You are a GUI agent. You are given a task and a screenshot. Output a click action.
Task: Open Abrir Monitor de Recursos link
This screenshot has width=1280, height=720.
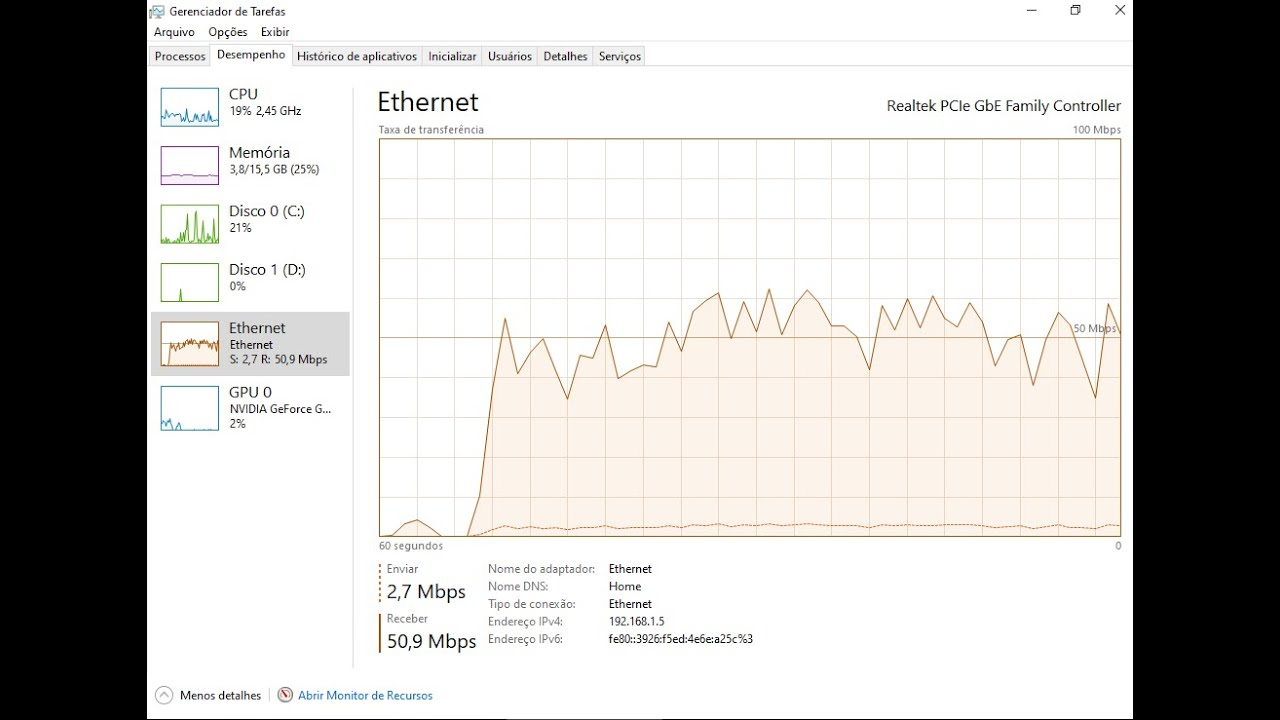(x=365, y=695)
